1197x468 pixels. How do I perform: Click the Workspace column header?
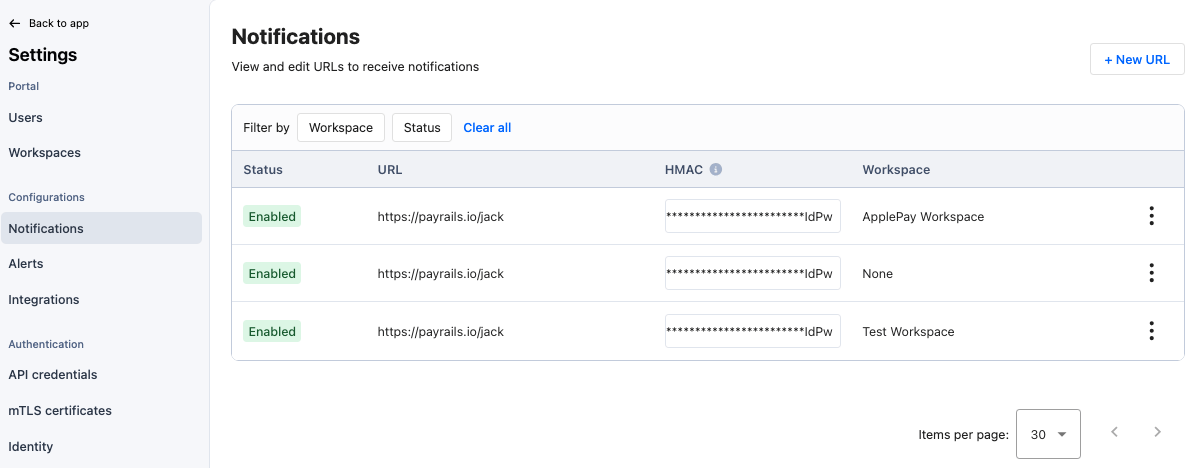pos(896,169)
